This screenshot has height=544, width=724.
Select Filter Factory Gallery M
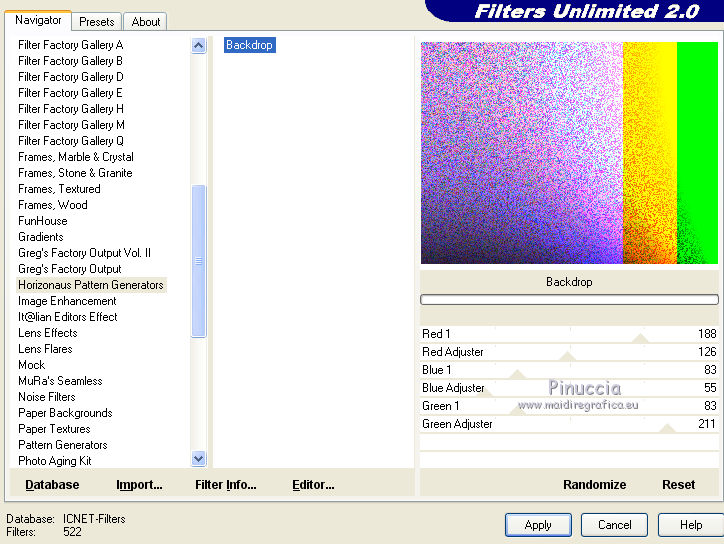click(71, 125)
